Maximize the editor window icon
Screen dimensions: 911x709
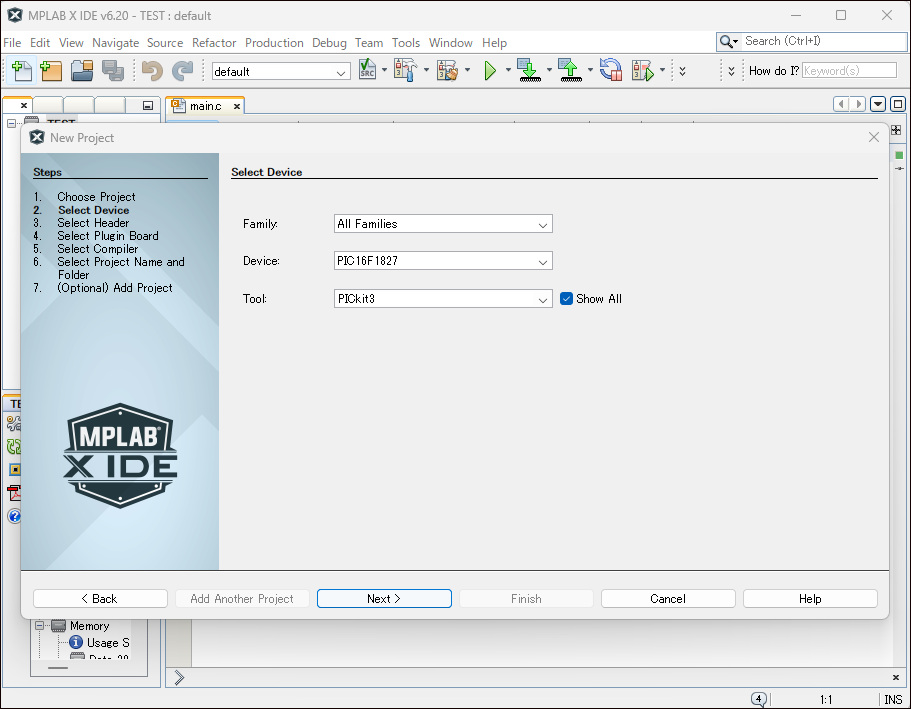click(x=898, y=104)
